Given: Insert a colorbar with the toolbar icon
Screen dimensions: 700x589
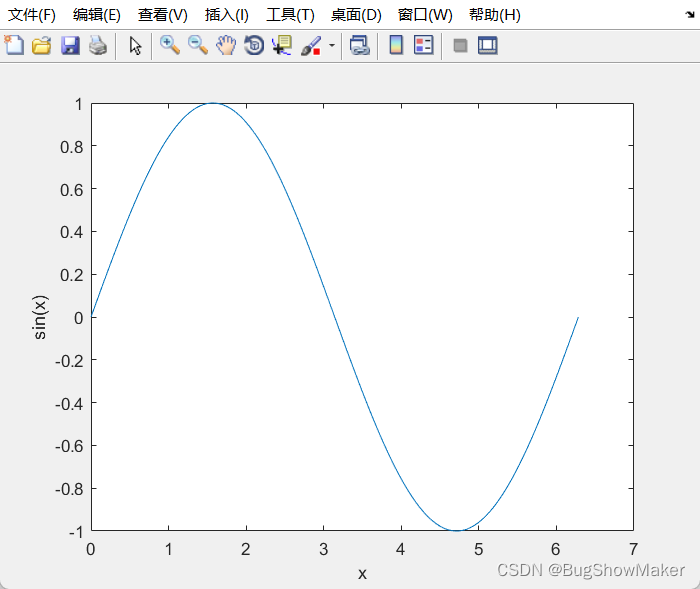Looking at the screenshot, I should (x=396, y=45).
